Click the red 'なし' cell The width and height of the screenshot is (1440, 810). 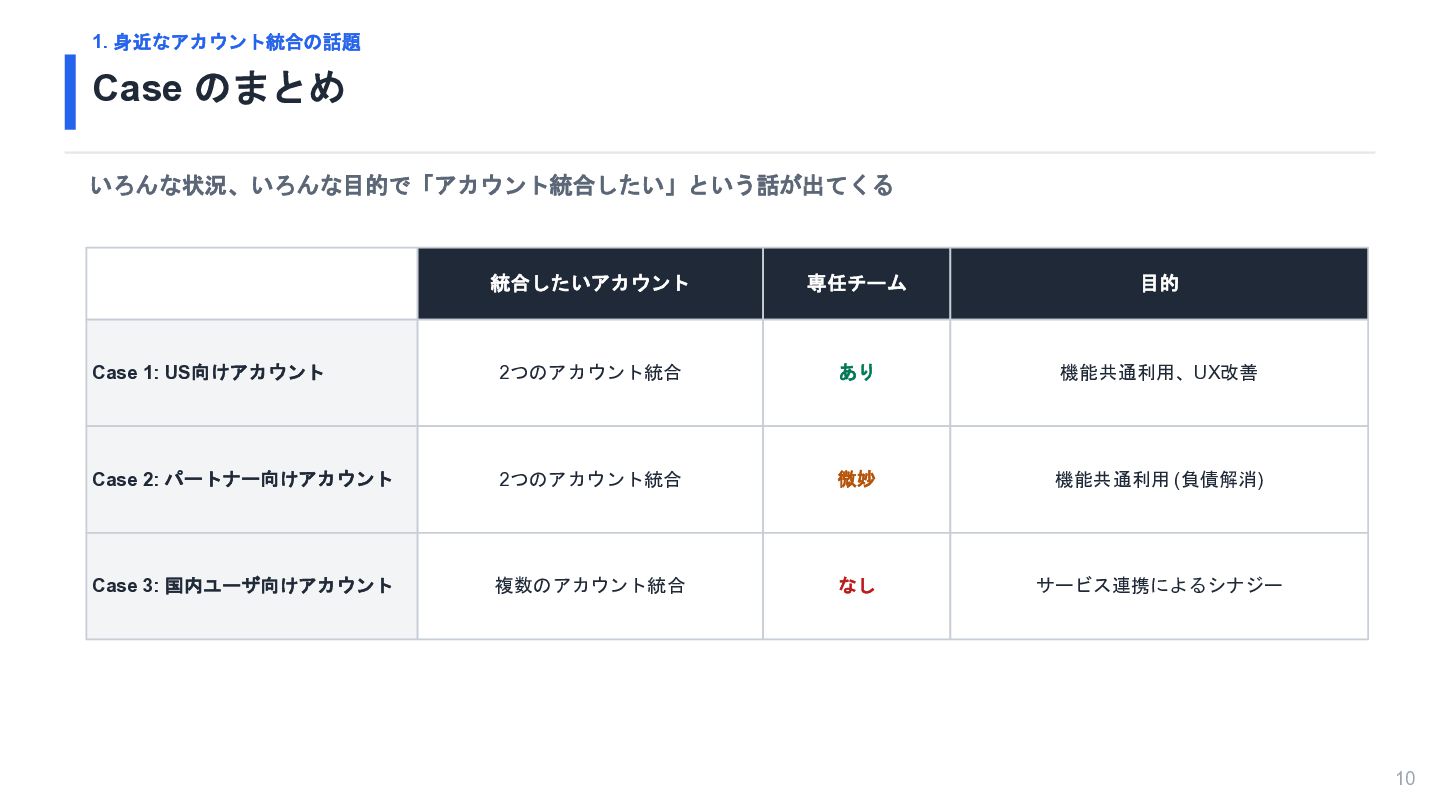click(857, 585)
